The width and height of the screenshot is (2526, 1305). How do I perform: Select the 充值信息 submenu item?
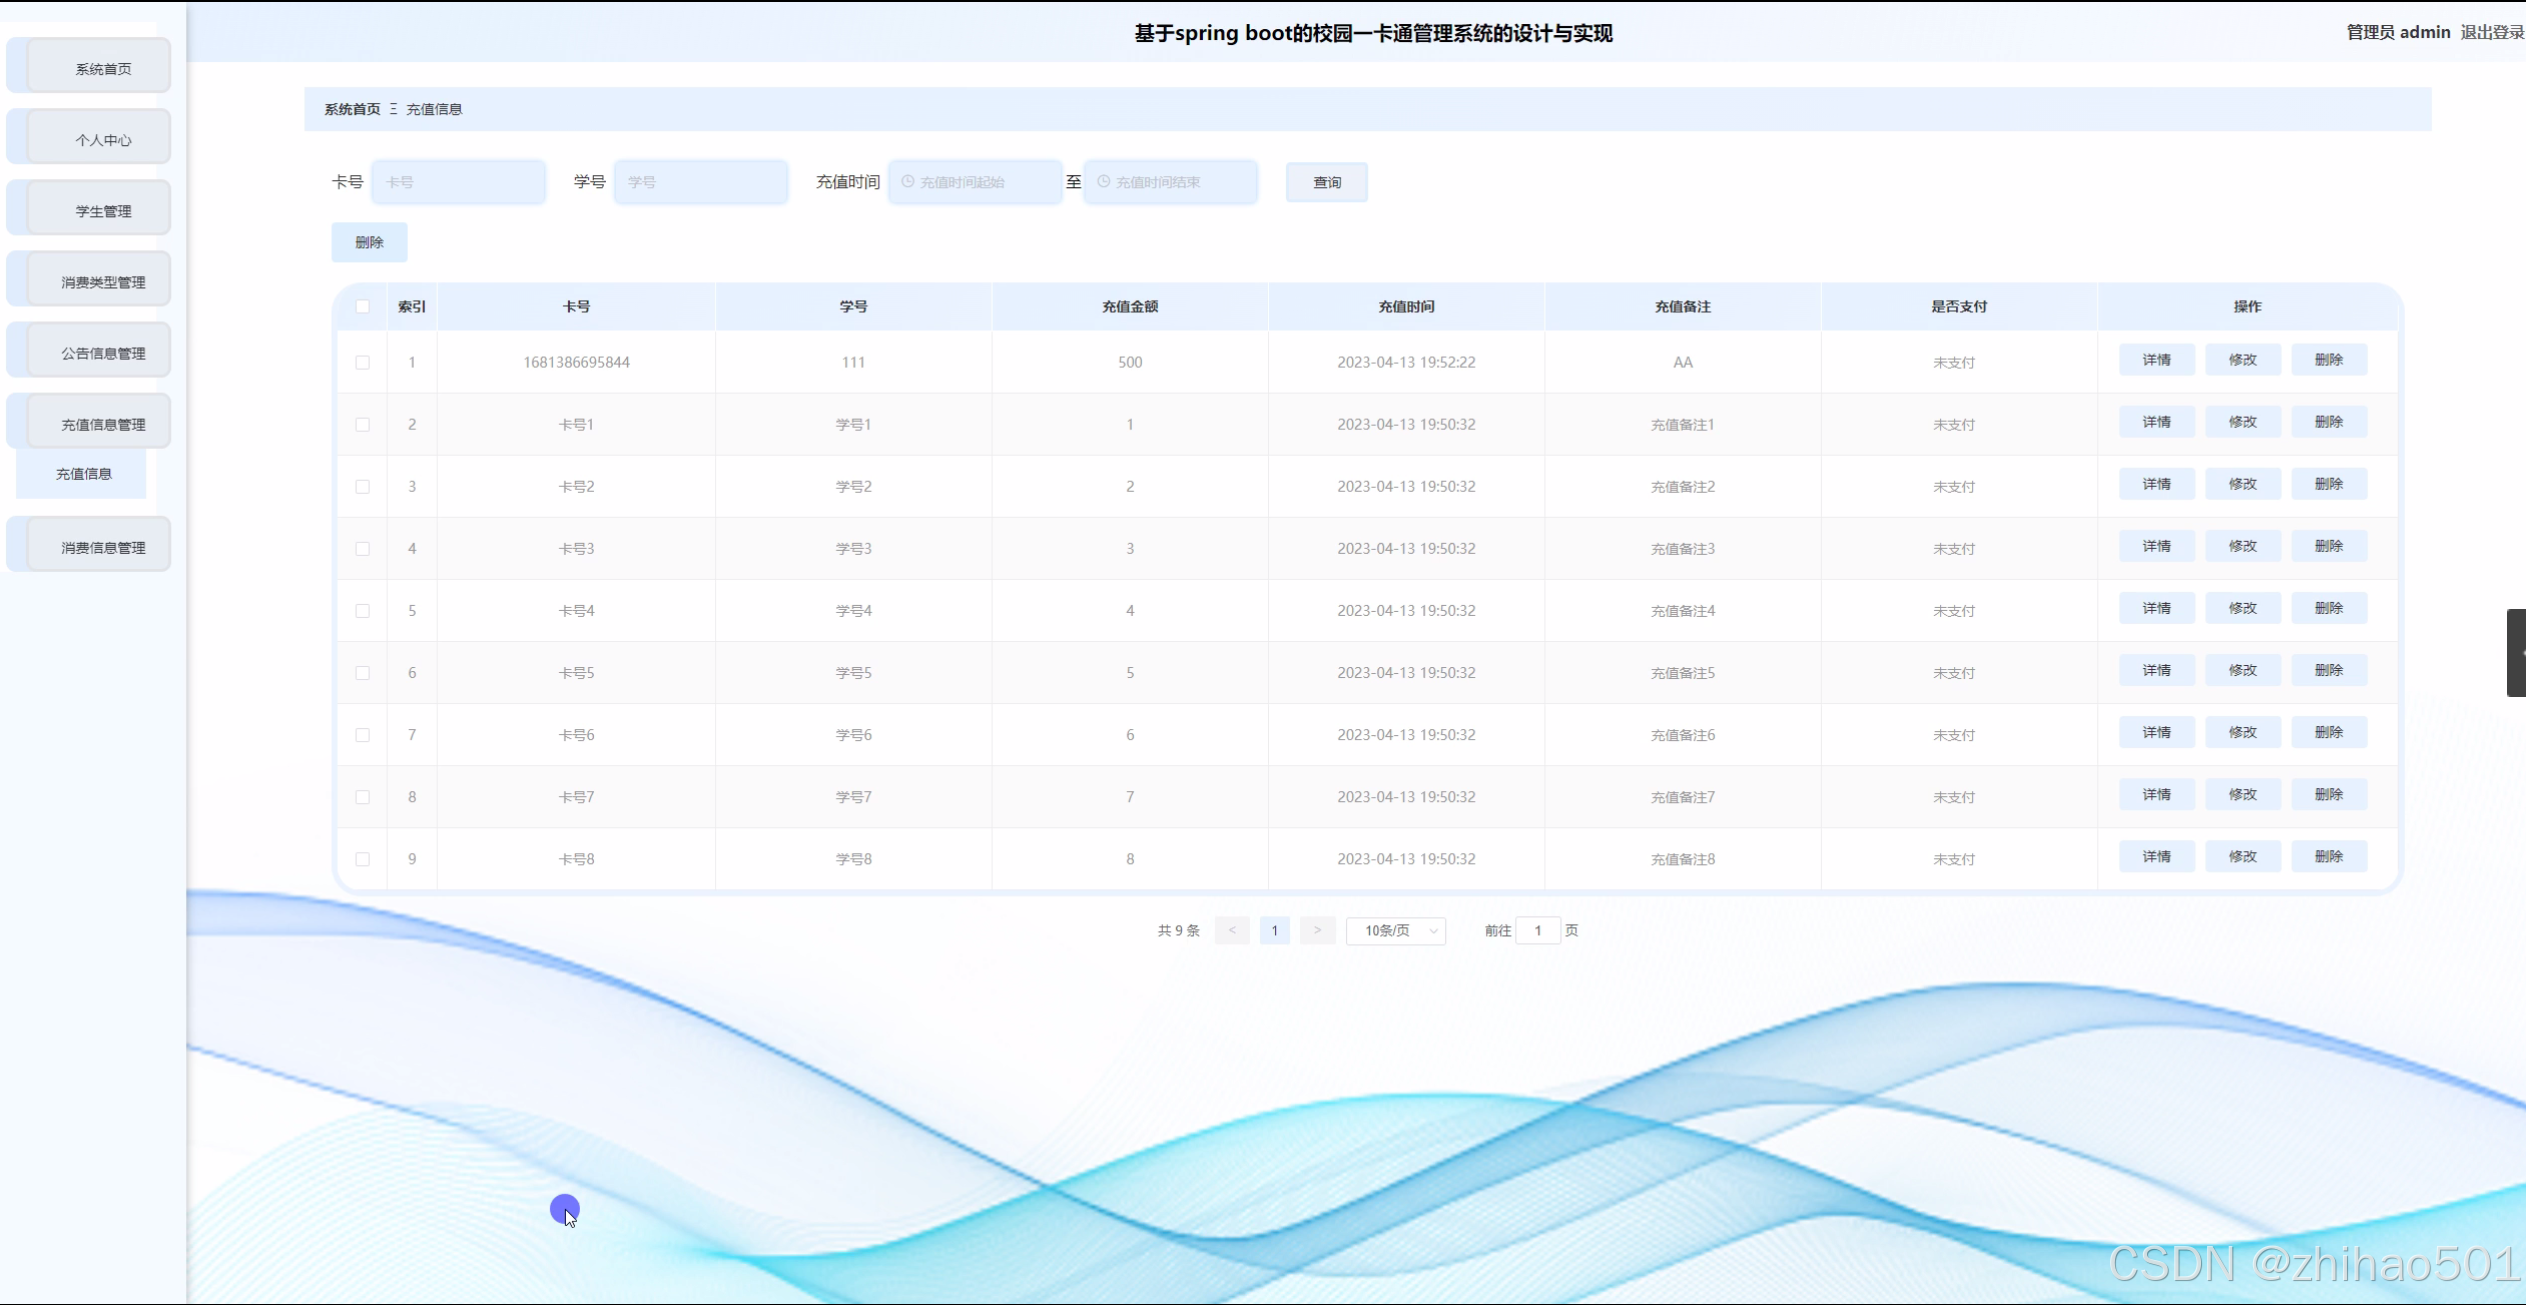(x=84, y=474)
